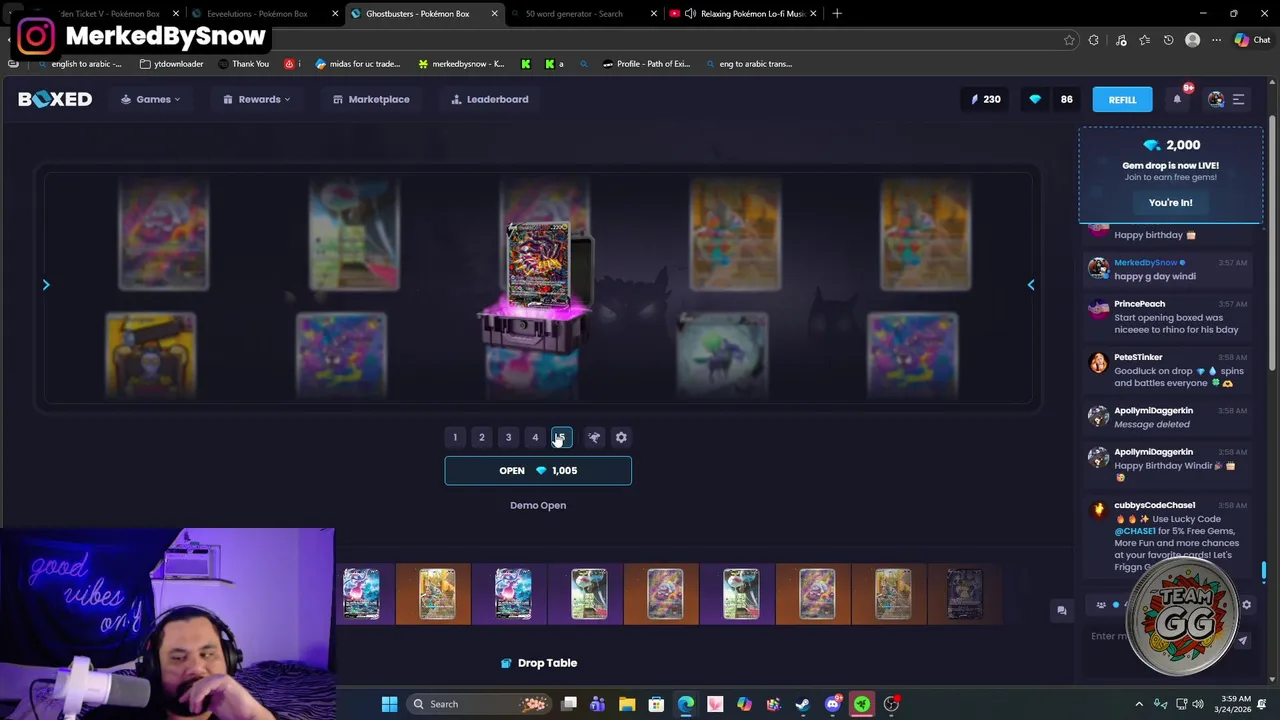Image resolution: width=1280 pixels, height=720 pixels.
Task: Click the taskbar Search box
Action: (x=480, y=704)
